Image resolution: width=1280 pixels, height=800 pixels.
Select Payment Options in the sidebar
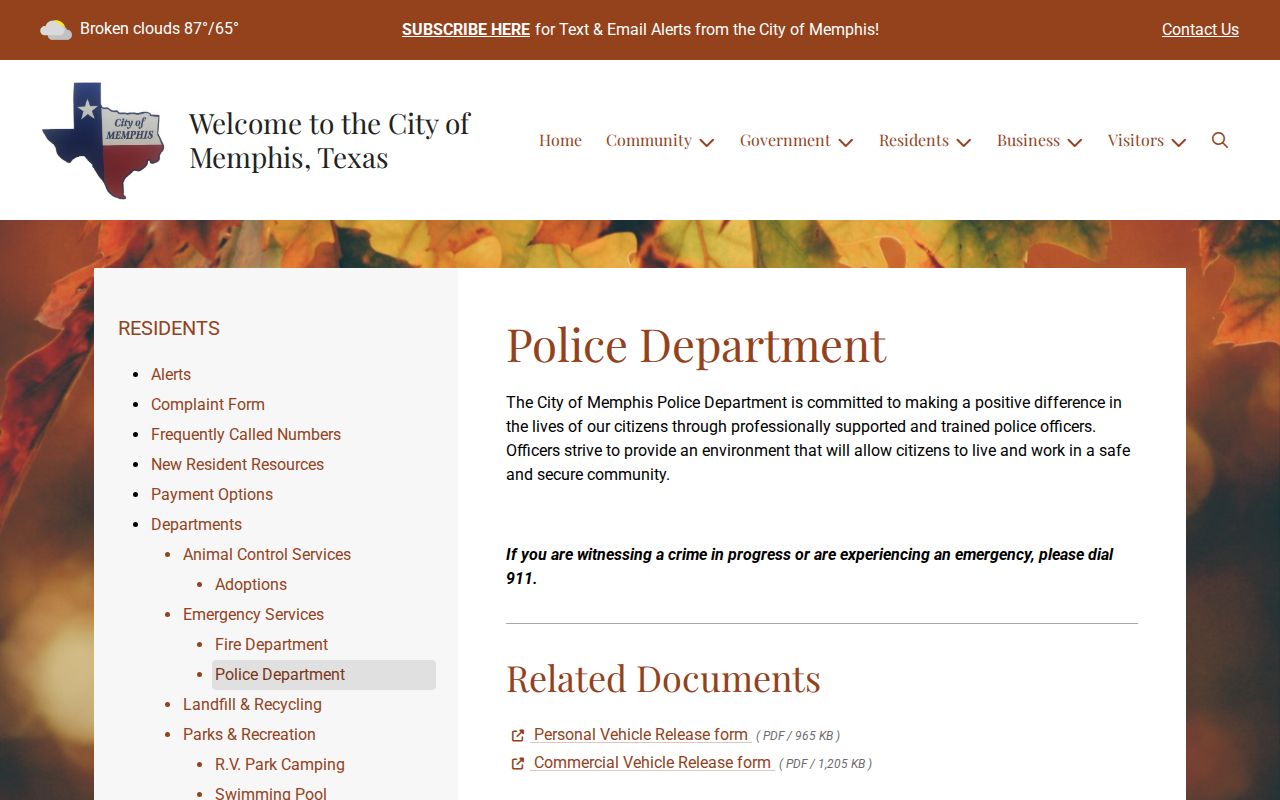point(212,494)
